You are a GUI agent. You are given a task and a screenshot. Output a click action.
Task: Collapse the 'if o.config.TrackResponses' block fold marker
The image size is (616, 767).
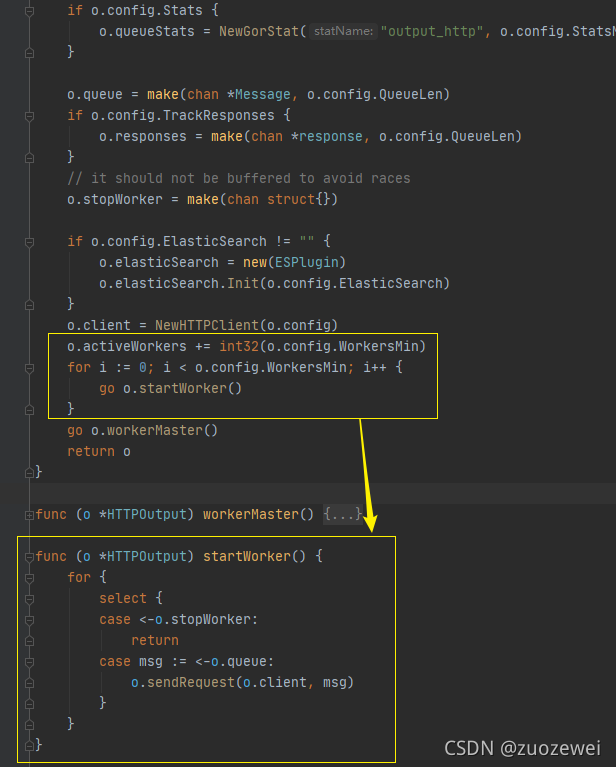(x=29, y=116)
